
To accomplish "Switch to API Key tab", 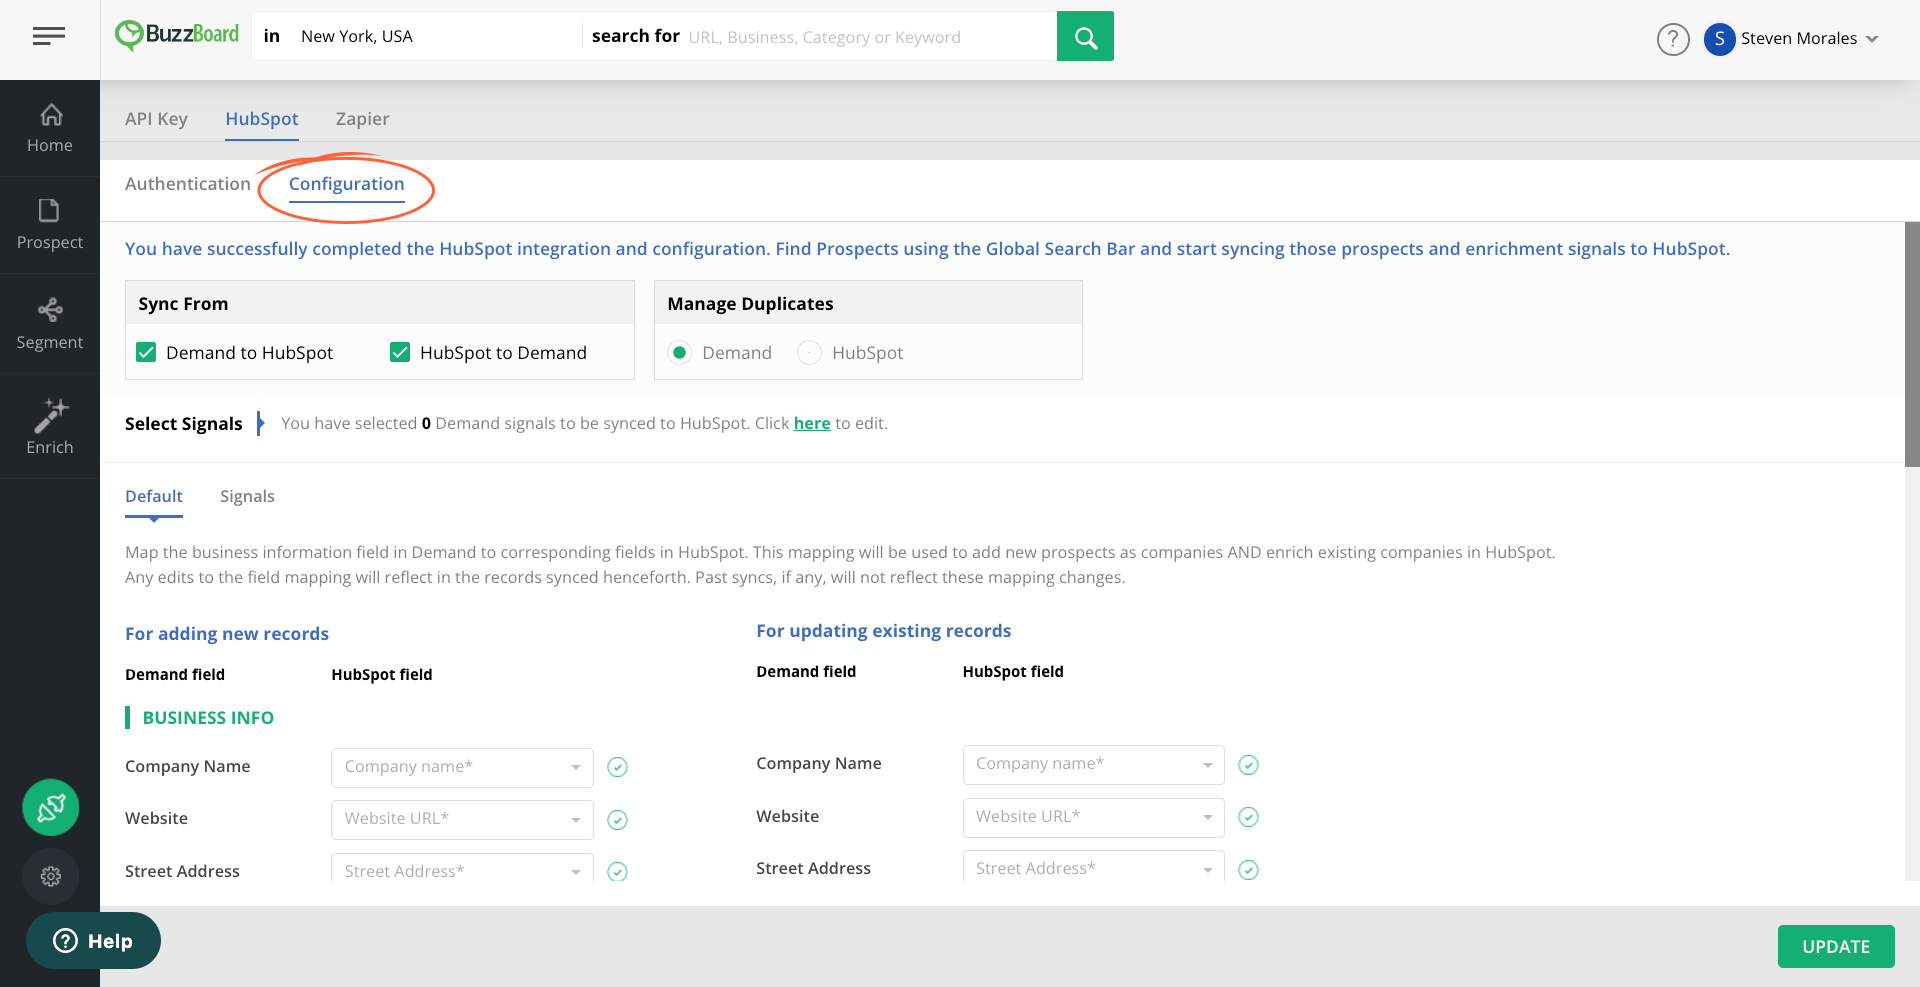I will click(156, 119).
